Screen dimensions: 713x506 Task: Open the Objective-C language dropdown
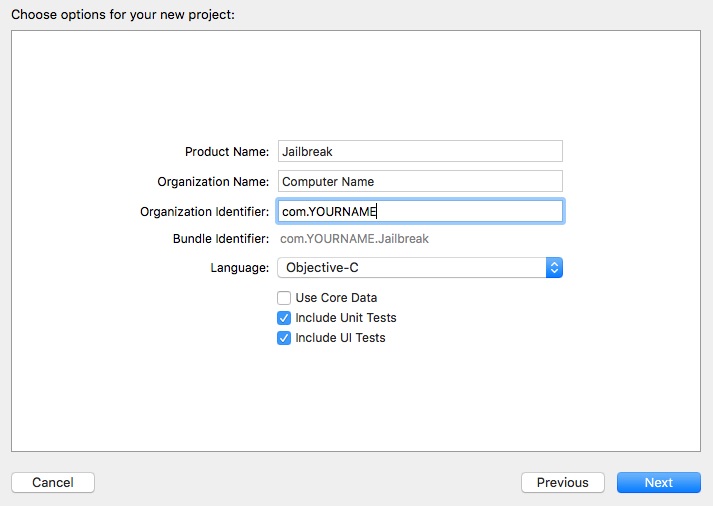[x=420, y=268]
